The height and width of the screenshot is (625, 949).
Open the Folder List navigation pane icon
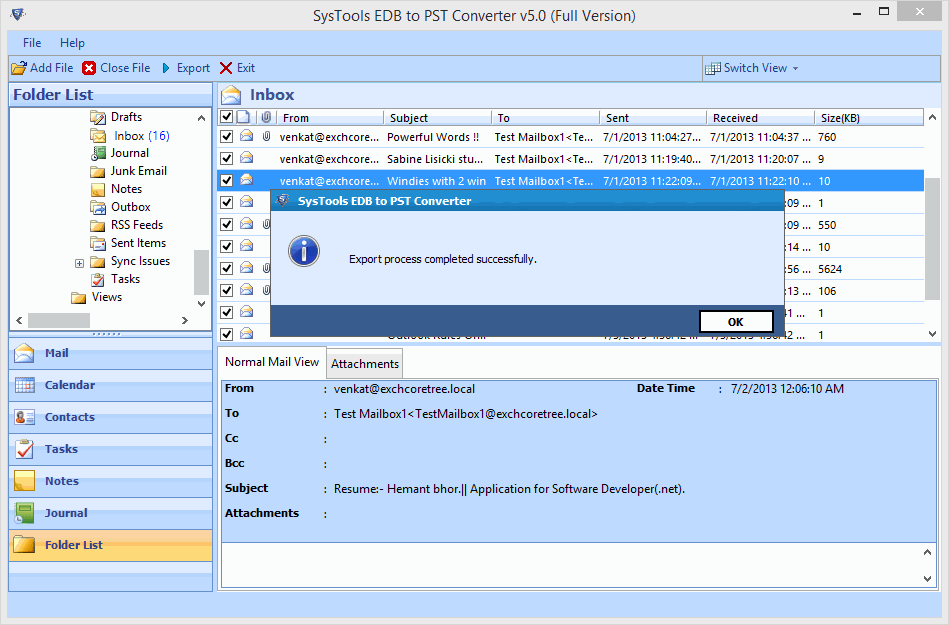24,545
